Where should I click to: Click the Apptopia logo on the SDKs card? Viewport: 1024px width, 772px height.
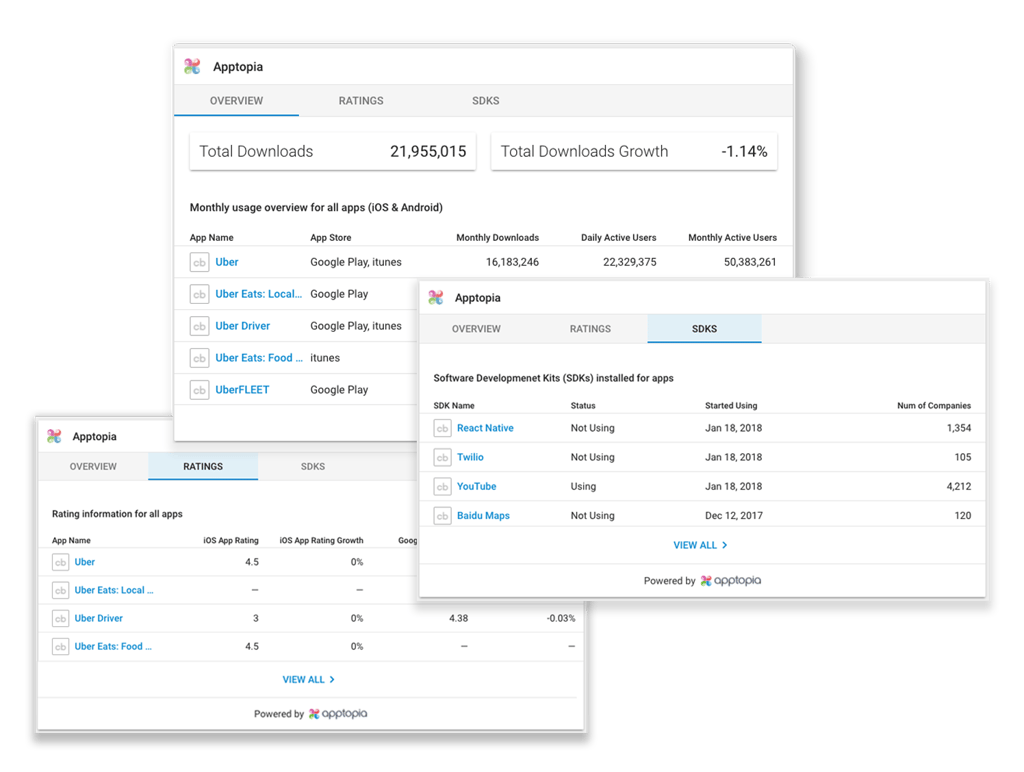[x=434, y=297]
